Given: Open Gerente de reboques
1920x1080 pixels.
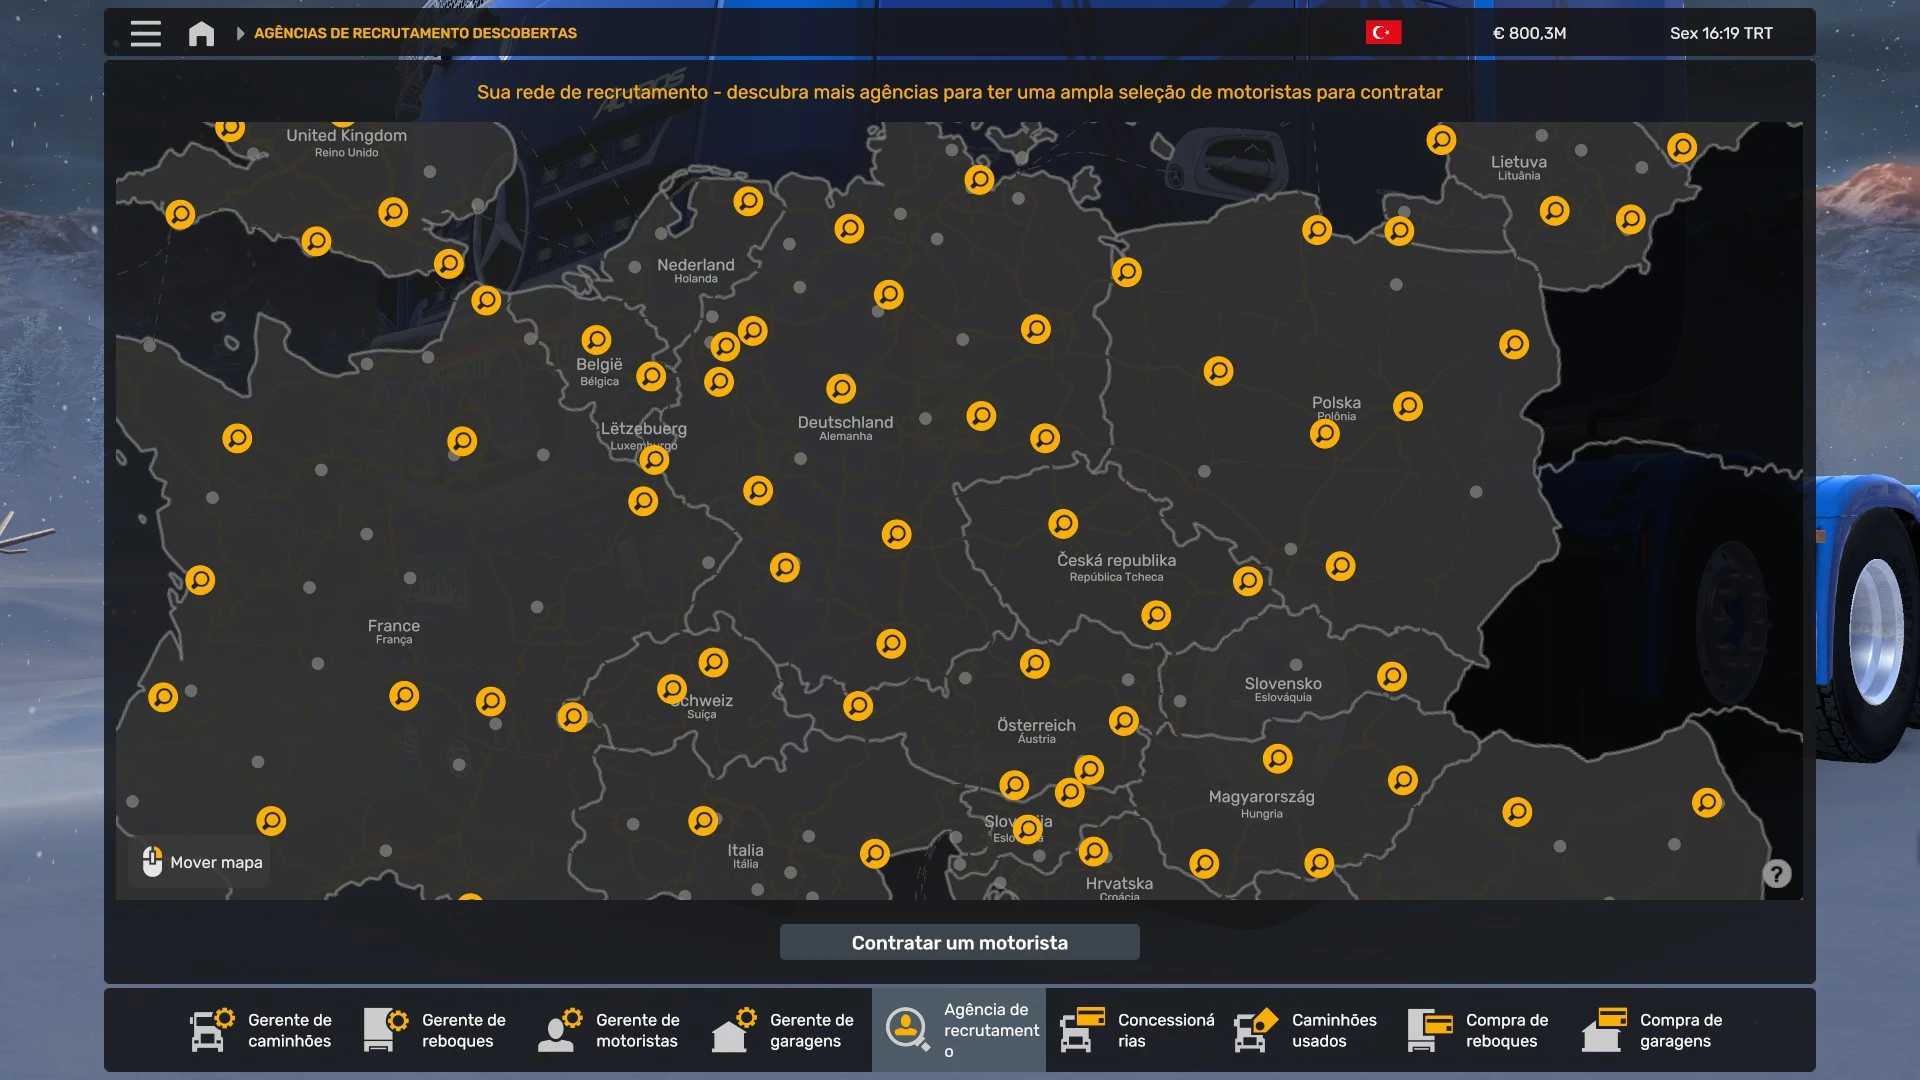Looking at the screenshot, I should point(435,1030).
